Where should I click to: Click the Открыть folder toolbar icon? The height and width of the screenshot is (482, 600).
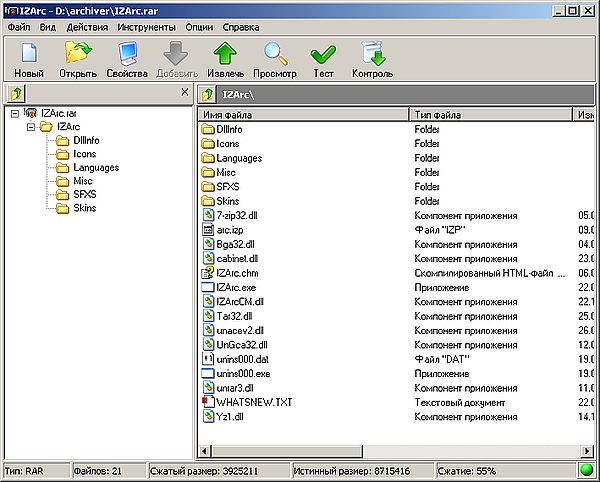(78, 52)
